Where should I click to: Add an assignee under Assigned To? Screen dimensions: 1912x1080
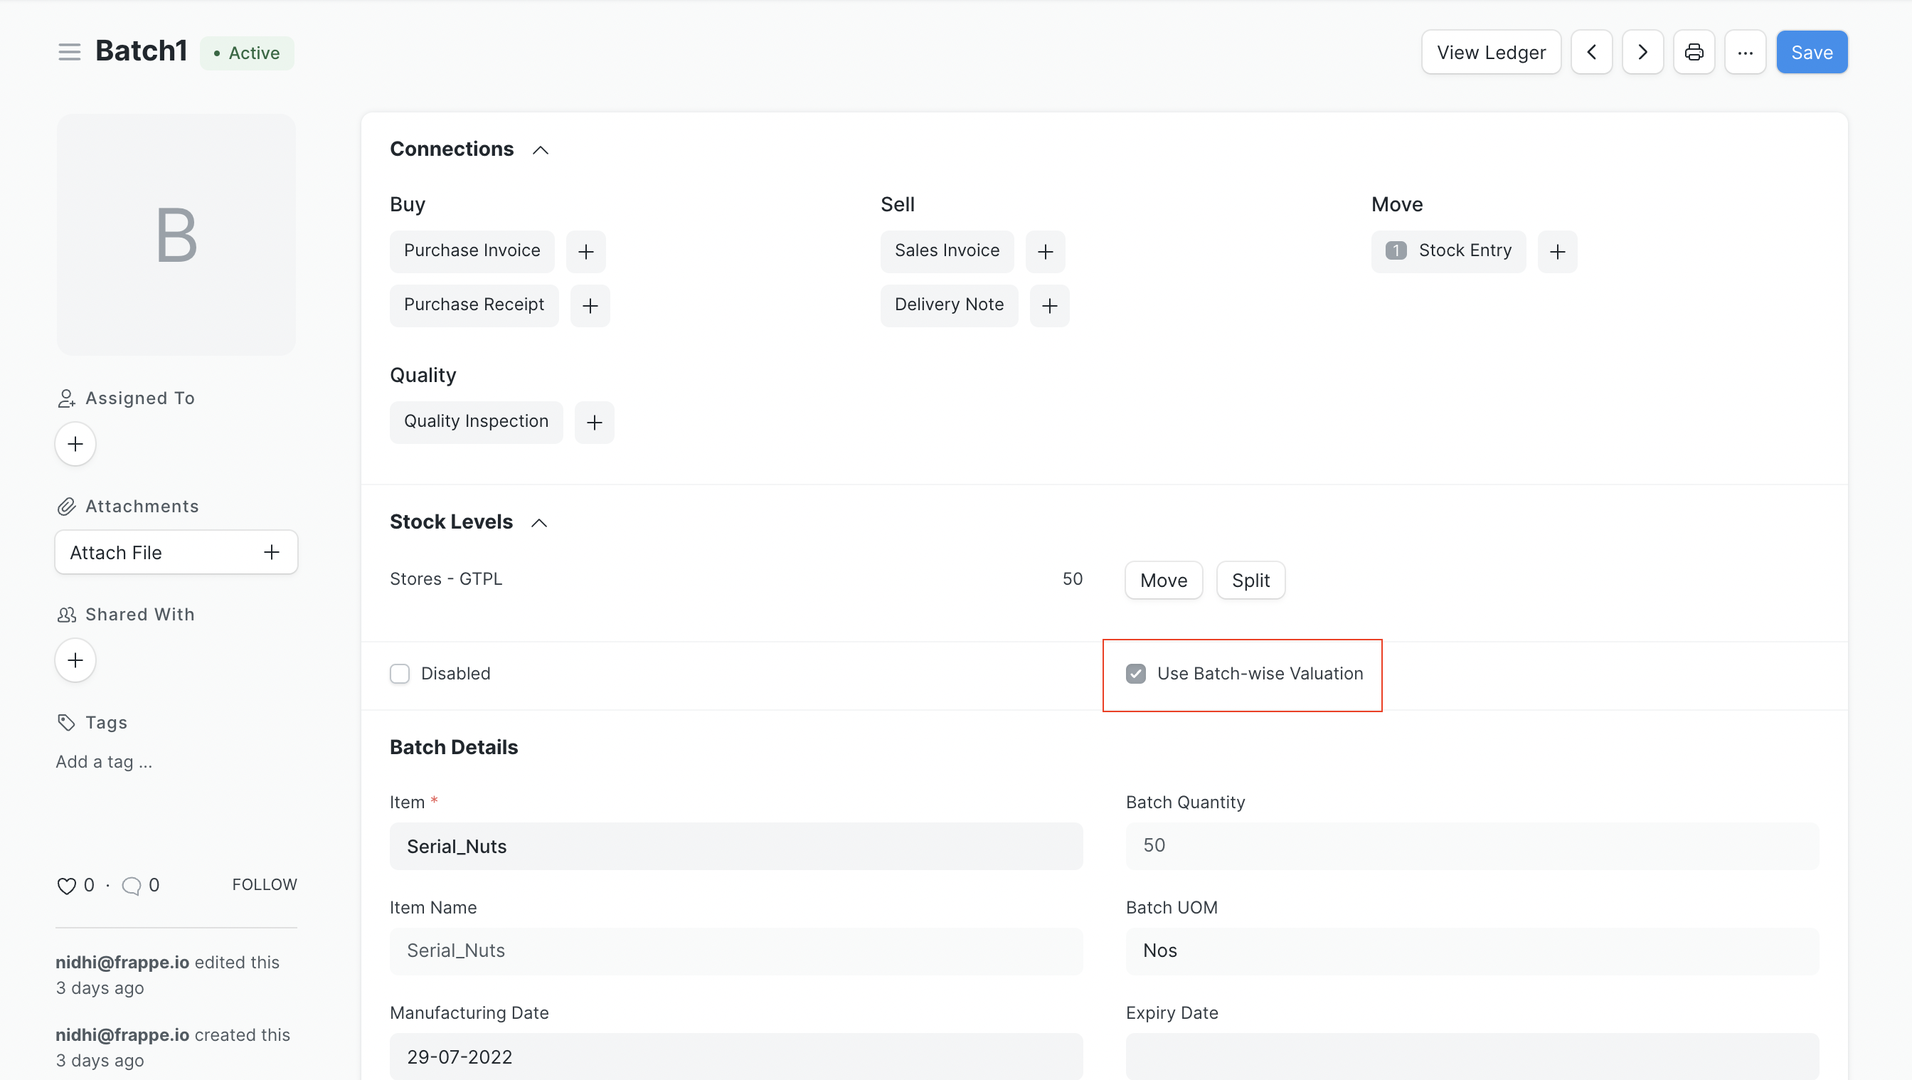point(75,444)
